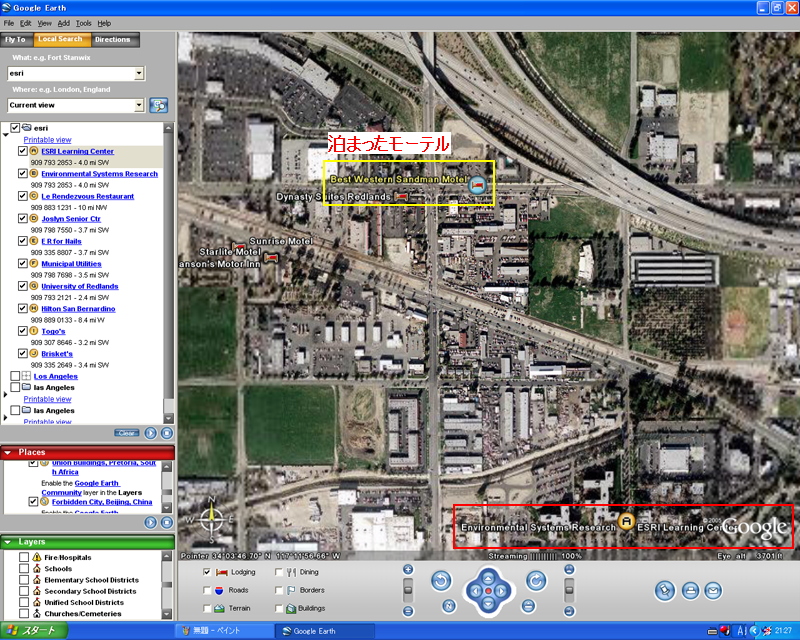Open the Add menu
This screenshot has height=640, width=800.
(x=63, y=23)
